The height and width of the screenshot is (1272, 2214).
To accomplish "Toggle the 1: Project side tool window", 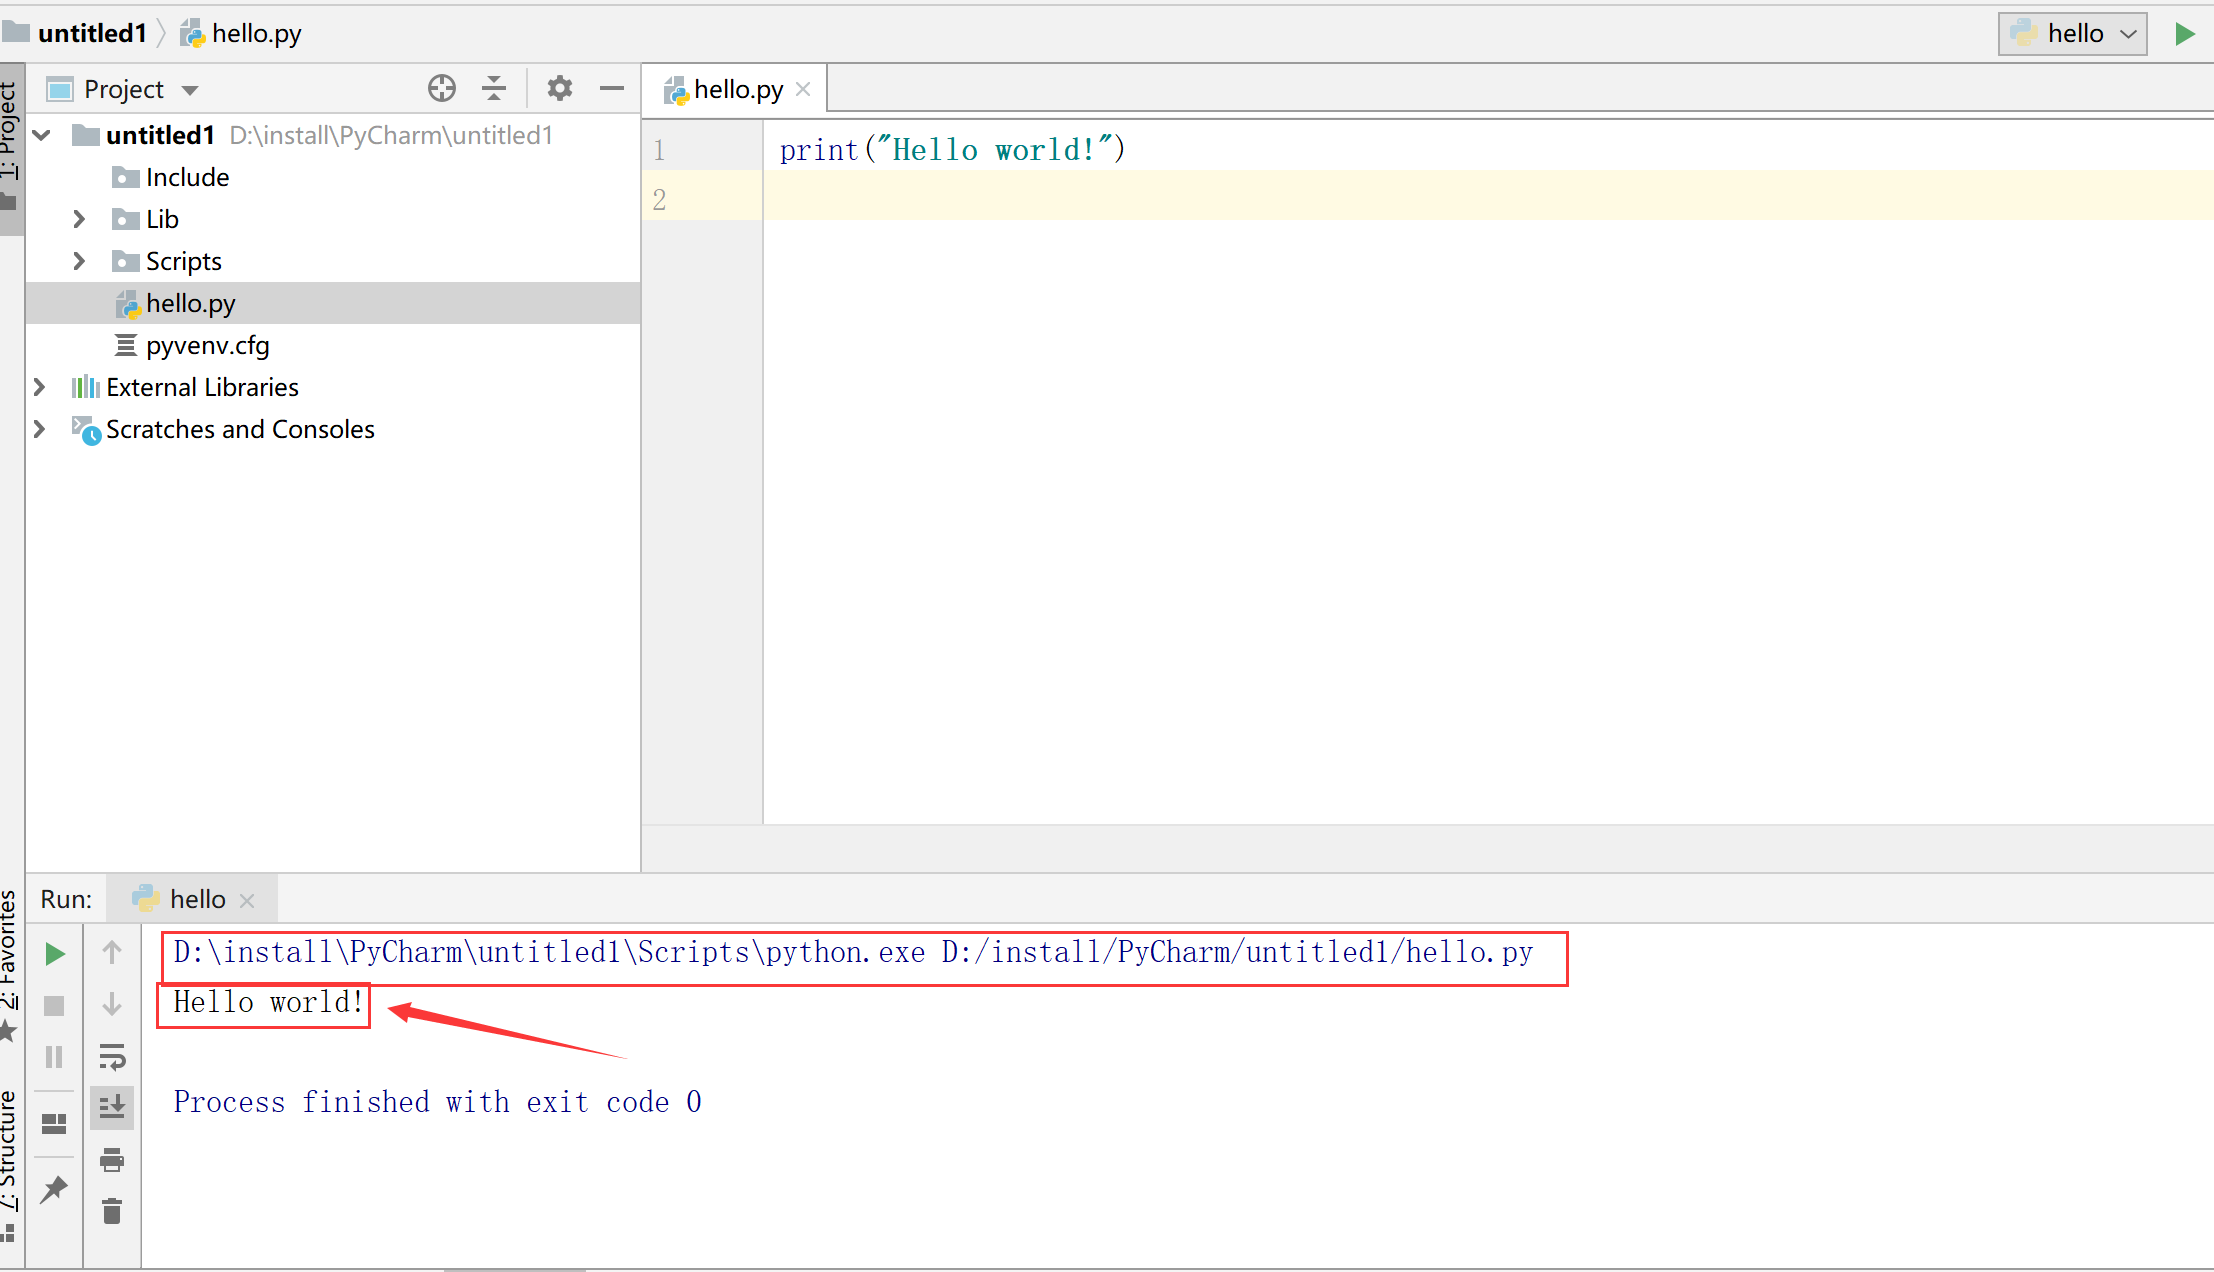I will pyautogui.click(x=10, y=150).
